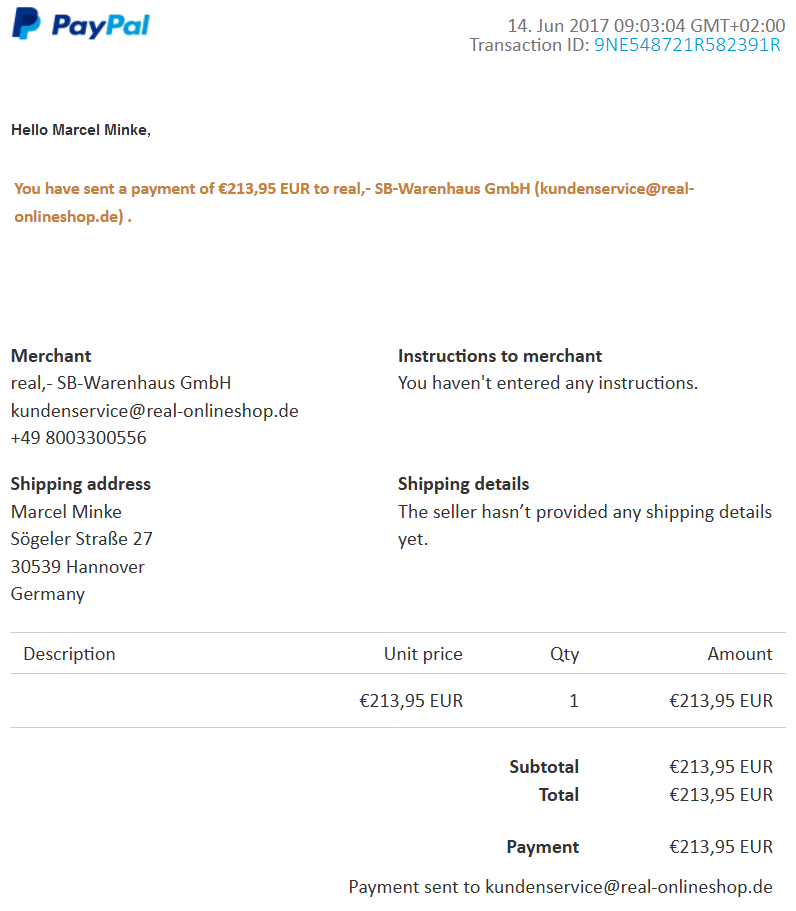
Task: Click merchant phone number +49 8003300556
Action: (78, 437)
